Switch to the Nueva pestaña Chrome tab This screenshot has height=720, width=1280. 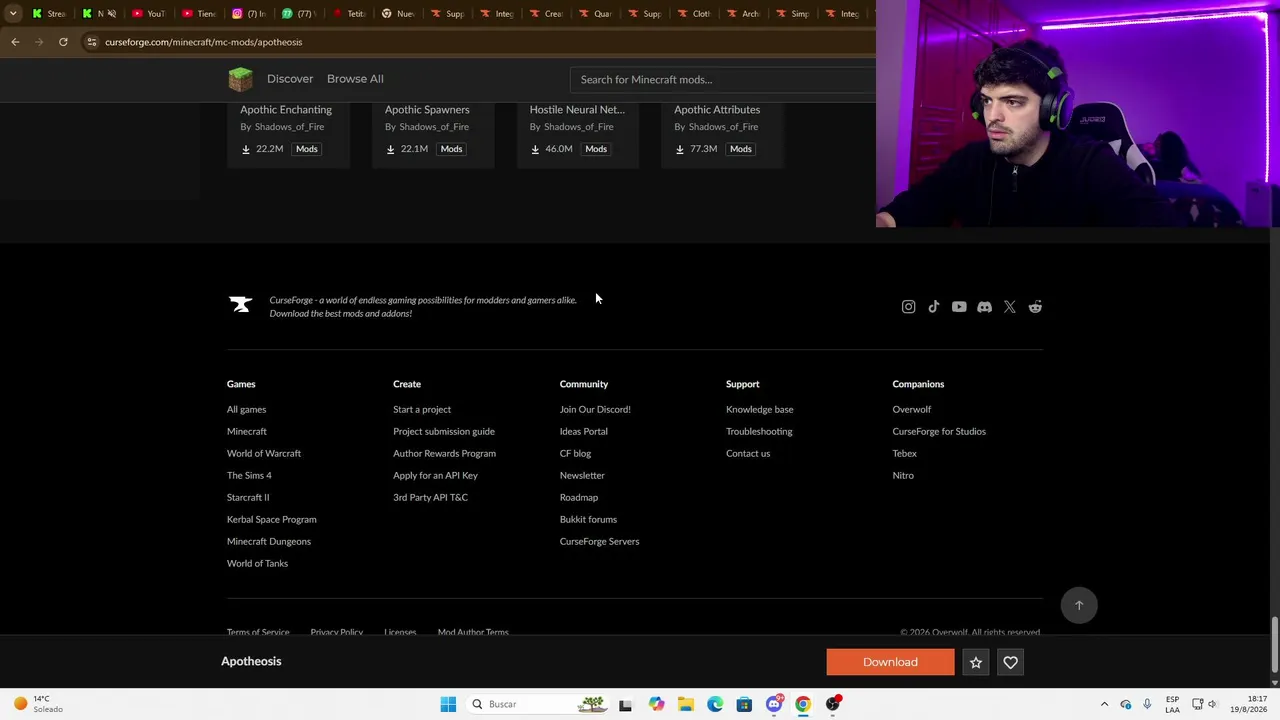click(x=398, y=13)
